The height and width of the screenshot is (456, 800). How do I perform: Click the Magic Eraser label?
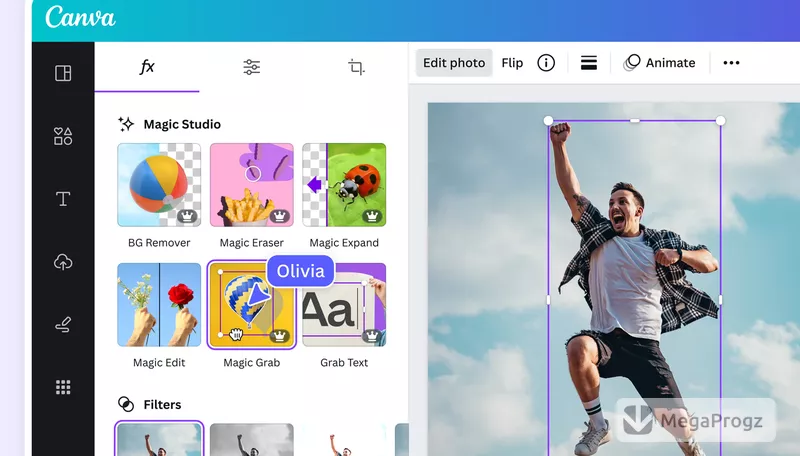pyautogui.click(x=252, y=243)
